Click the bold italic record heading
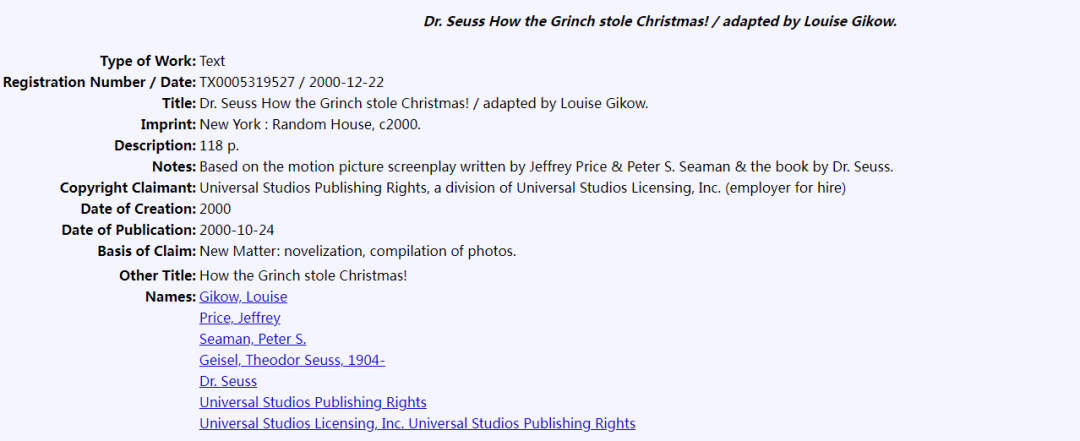This screenshot has height=441, width=1080. (x=661, y=21)
